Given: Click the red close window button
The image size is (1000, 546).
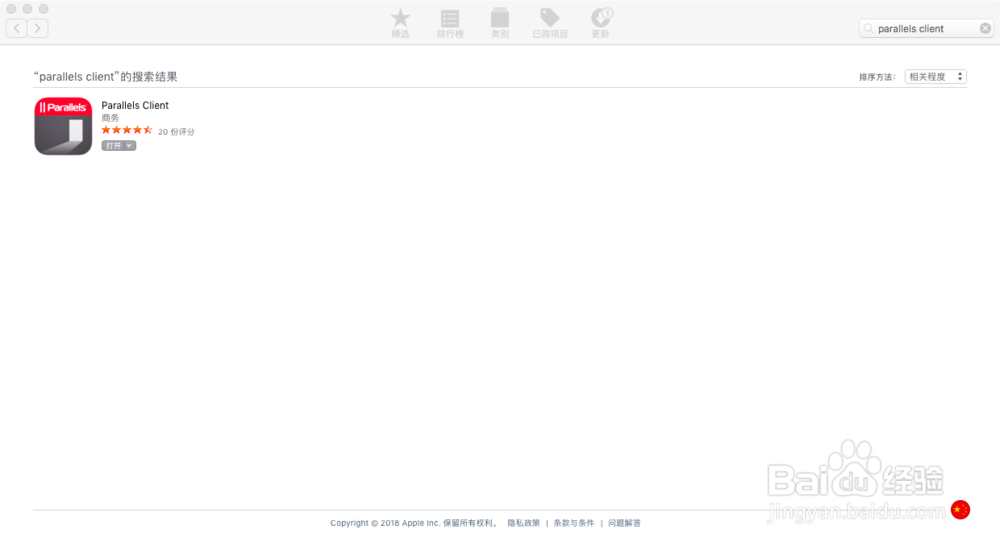Looking at the screenshot, I should click(x=11, y=9).
